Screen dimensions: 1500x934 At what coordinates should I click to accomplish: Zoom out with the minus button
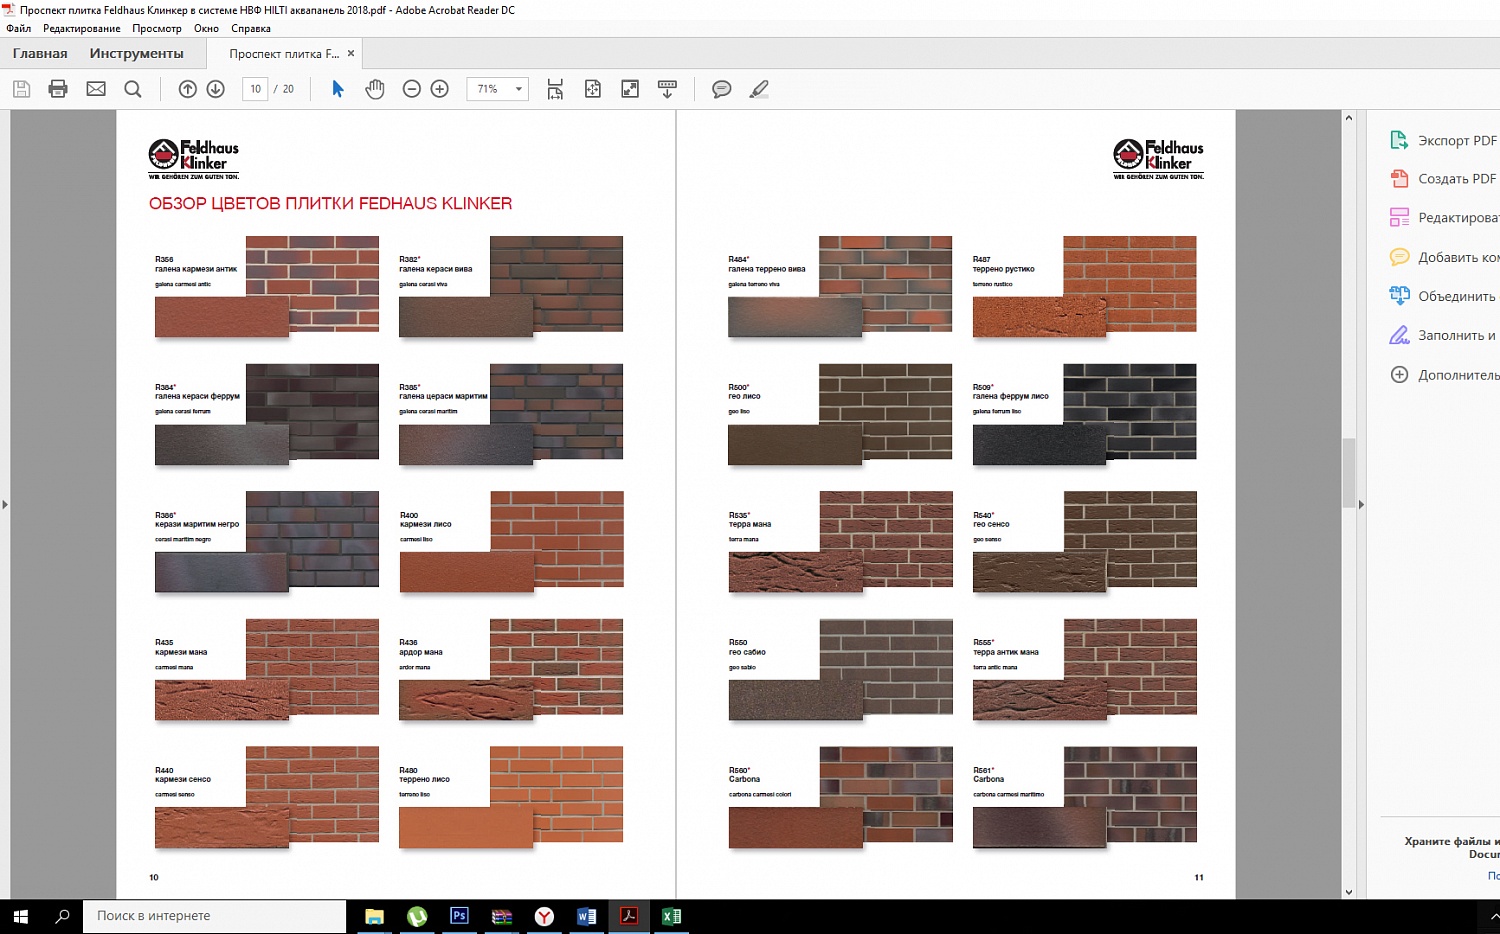tap(411, 89)
